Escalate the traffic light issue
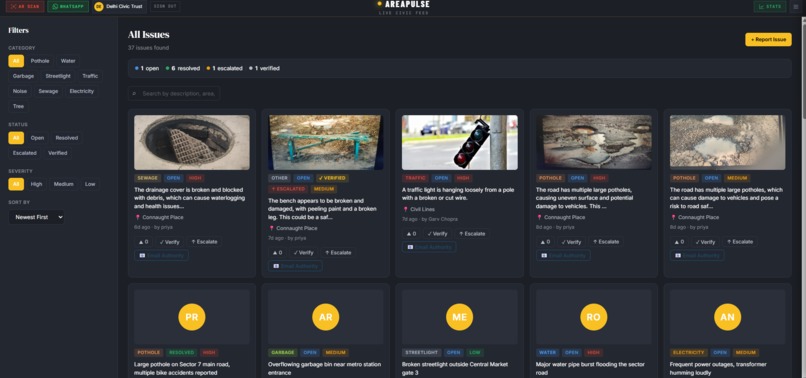806x378 pixels. coord(472,233)
